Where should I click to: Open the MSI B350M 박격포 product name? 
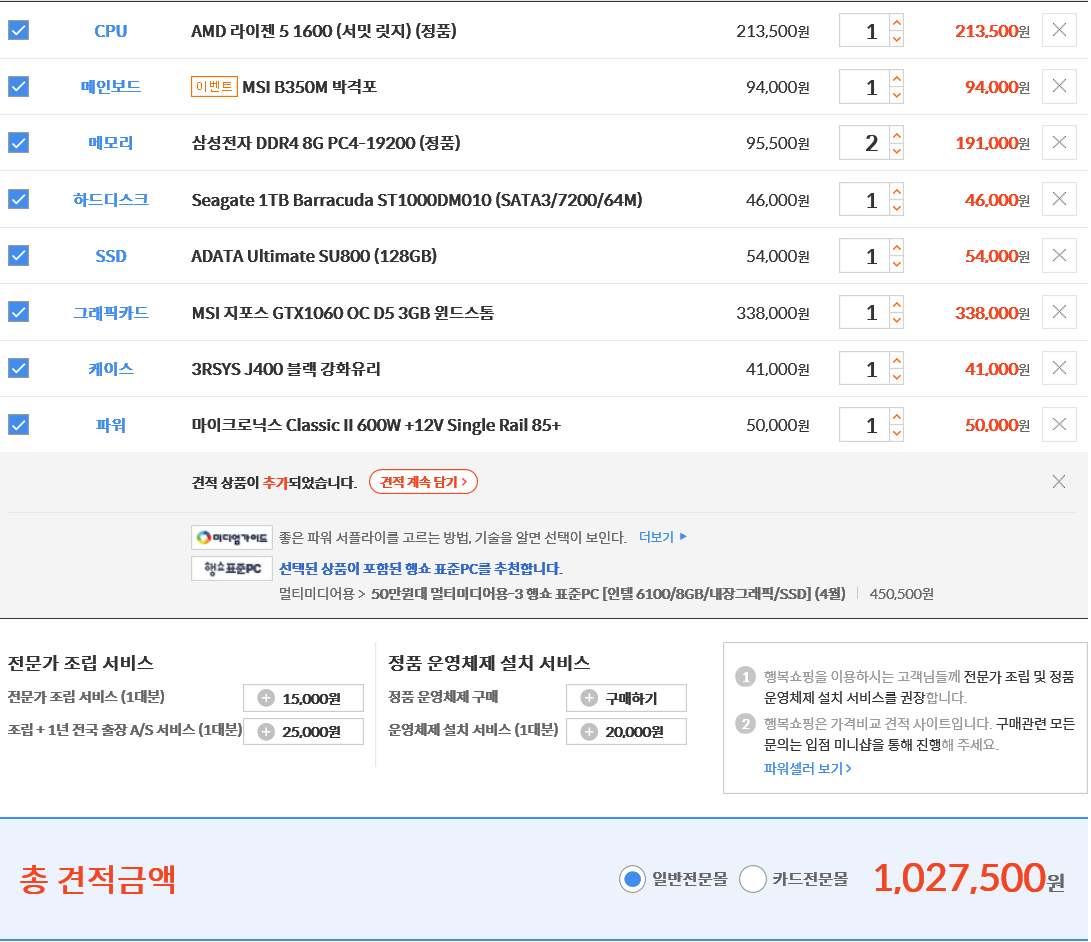[x=310, y=87]
